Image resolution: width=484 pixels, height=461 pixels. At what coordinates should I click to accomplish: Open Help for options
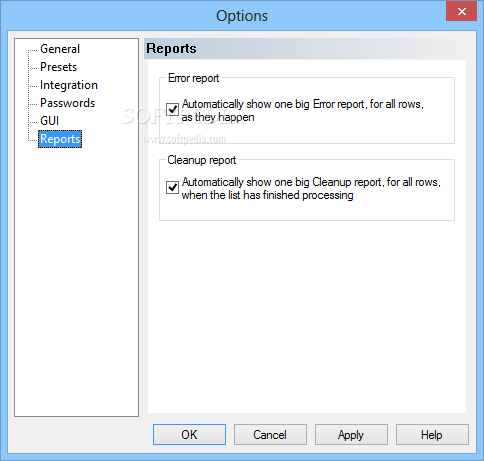click(x=432, y=434)
